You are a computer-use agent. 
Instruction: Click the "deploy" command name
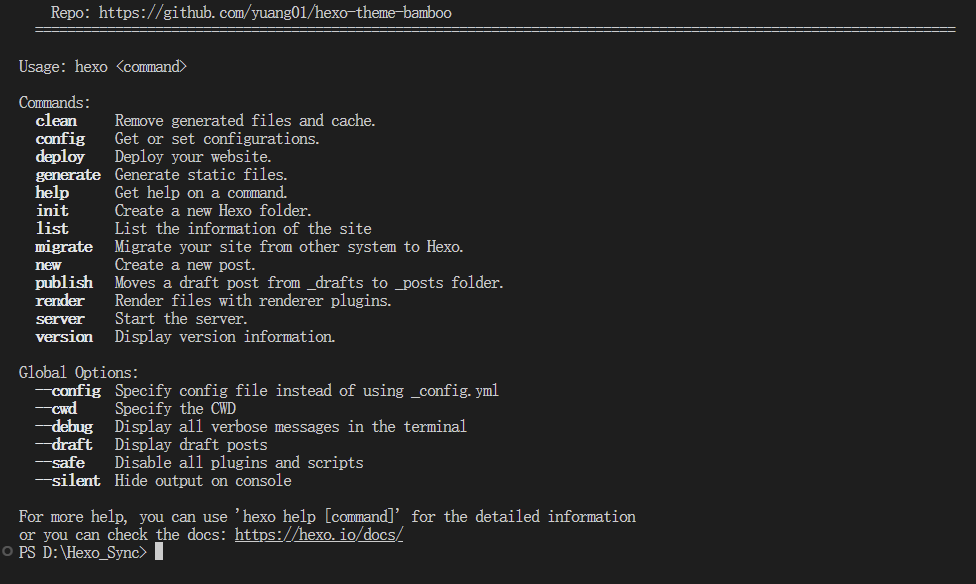coord(60,157)
